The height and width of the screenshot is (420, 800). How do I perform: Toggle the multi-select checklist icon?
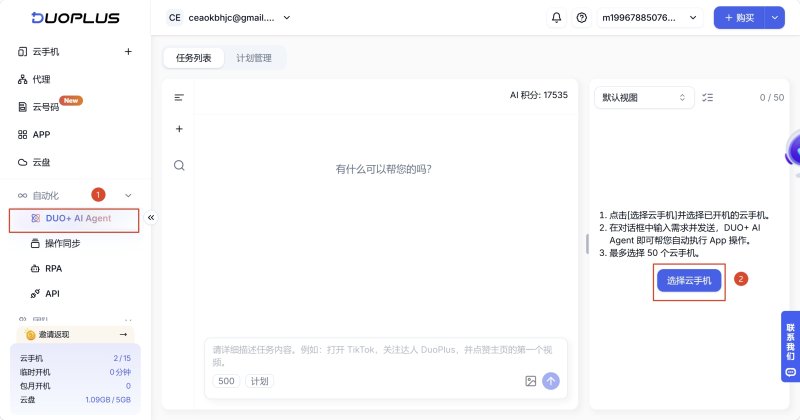tap(708, 97)
